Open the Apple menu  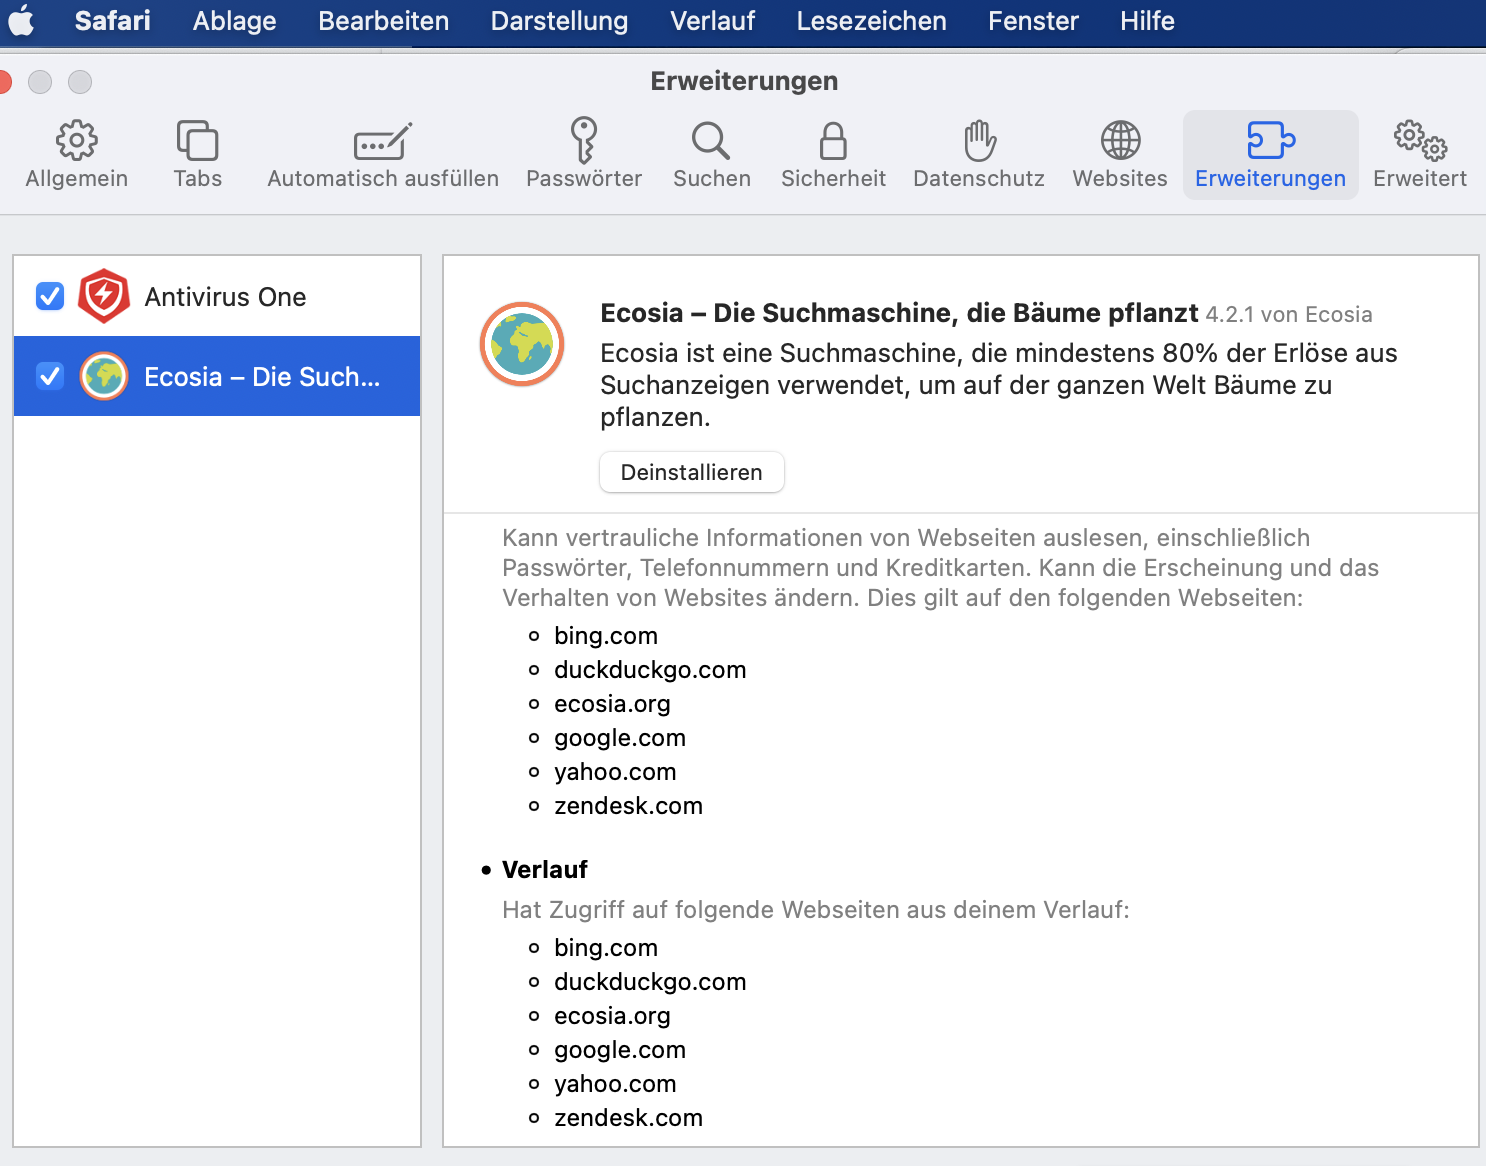point(21,21)
